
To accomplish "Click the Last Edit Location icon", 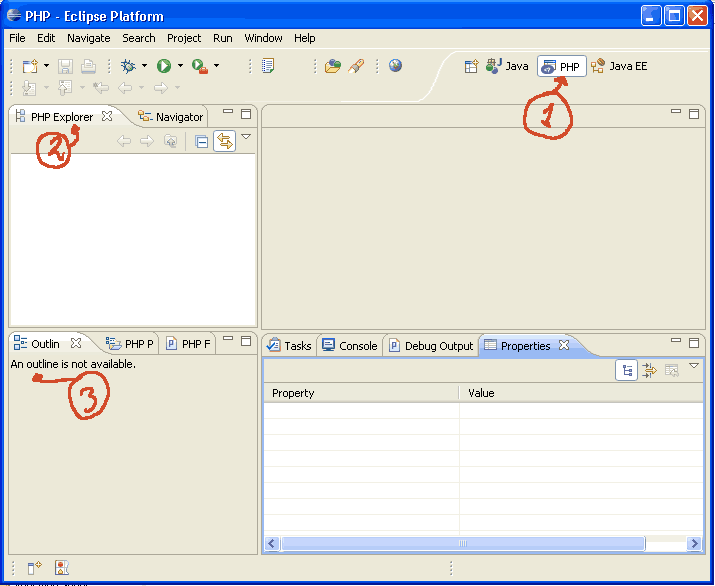I will pos(101,88).
